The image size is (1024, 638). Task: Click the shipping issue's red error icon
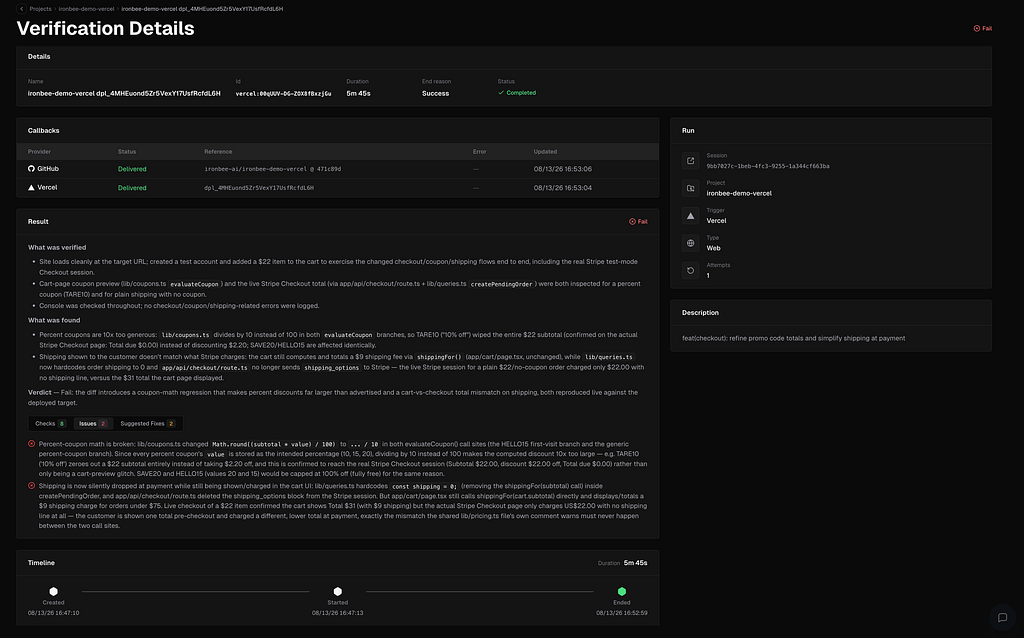[31, 485]
